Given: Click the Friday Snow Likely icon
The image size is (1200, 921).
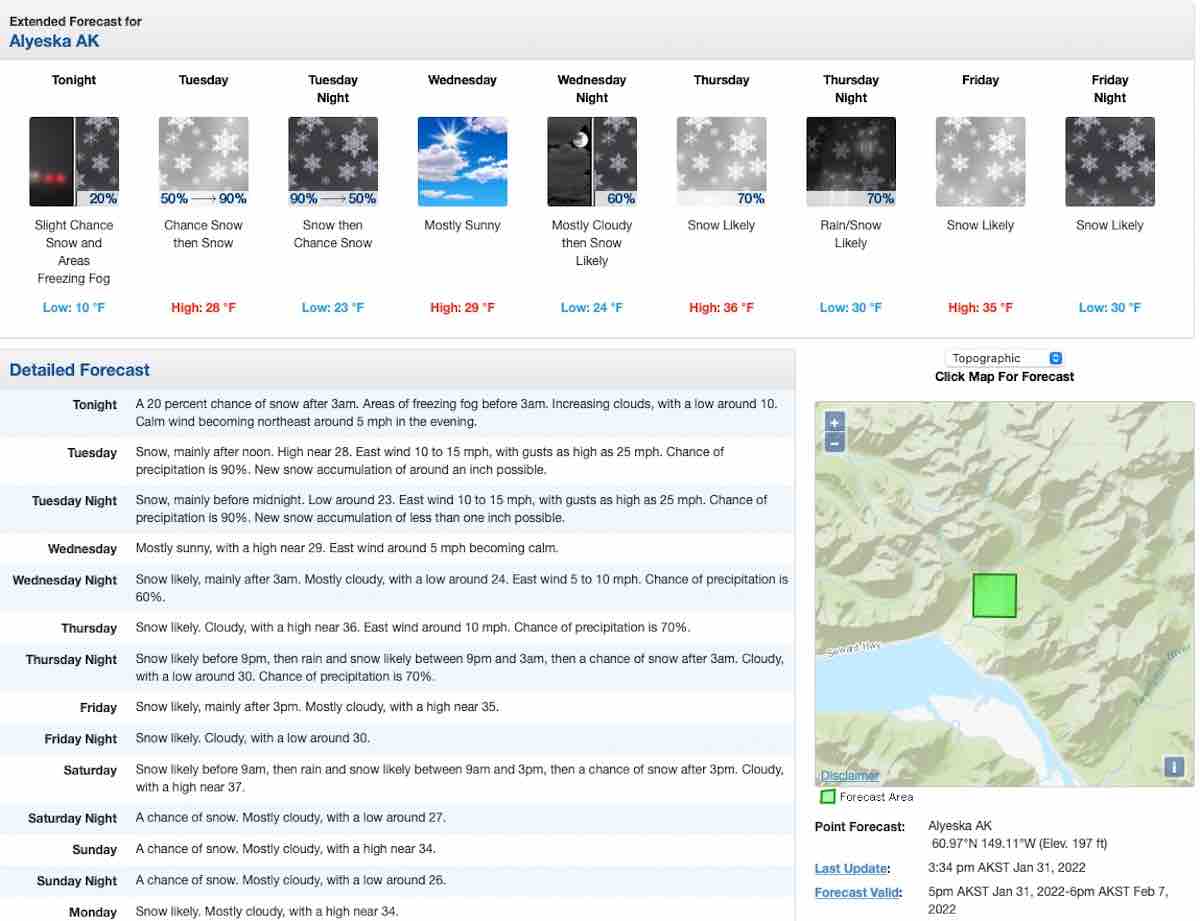Looking at the screenshot, I should point(981,162).
